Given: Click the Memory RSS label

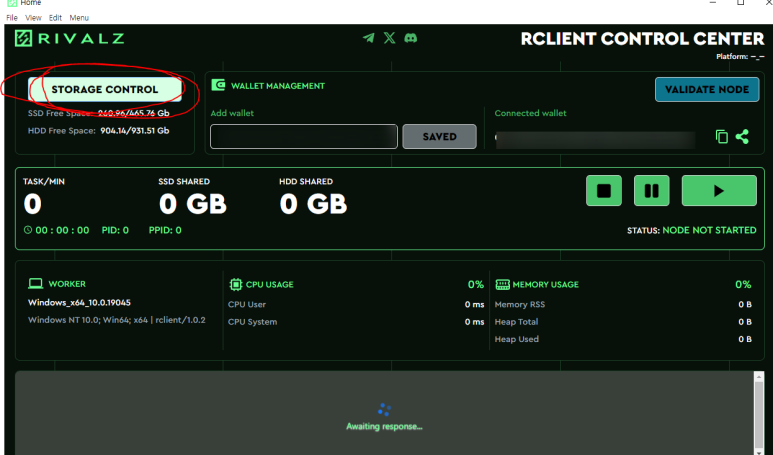Looking at the screenshot, I should click(520, 305).
